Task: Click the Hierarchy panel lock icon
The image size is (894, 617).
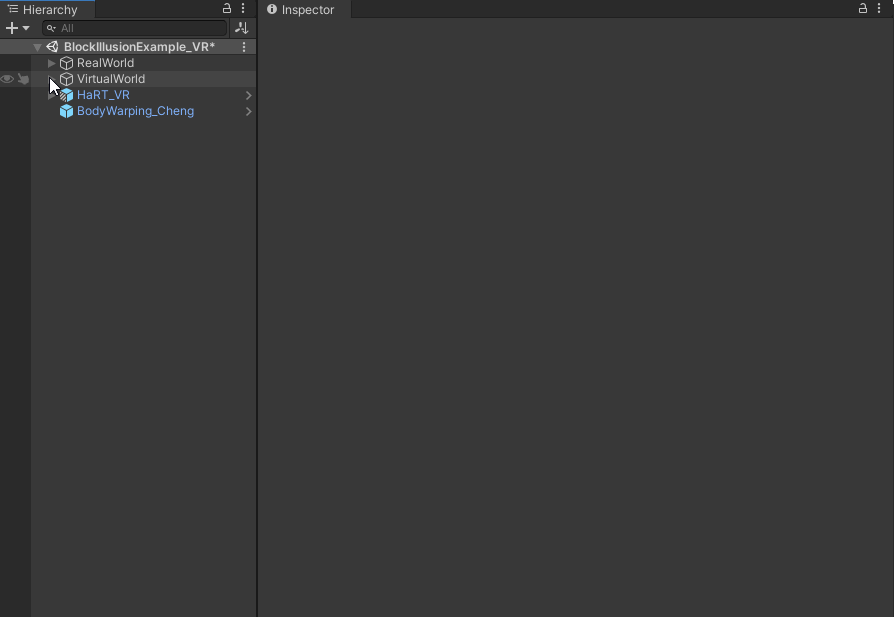Action: pyautogui.click(x=227, y=9)
